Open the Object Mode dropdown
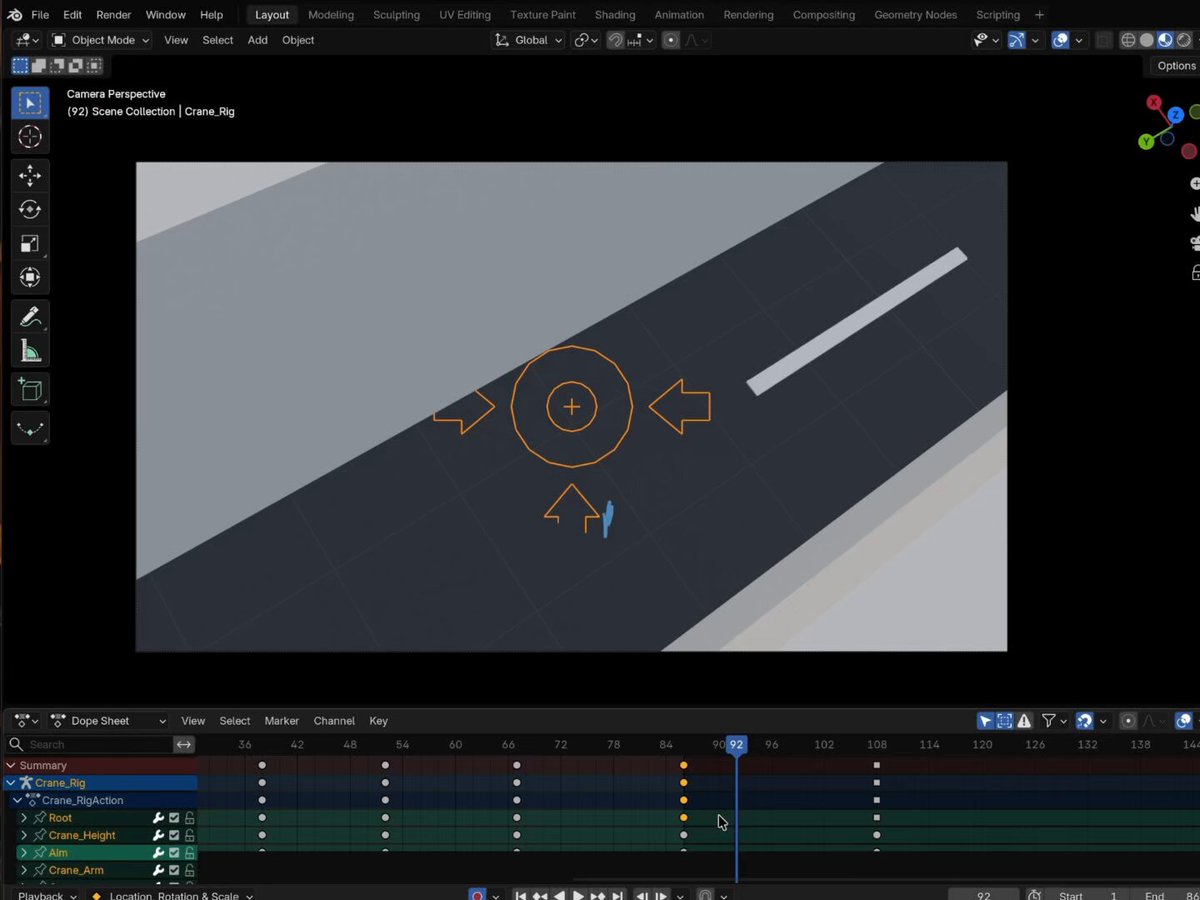The image size is (1200, 900). click(100, 40)
